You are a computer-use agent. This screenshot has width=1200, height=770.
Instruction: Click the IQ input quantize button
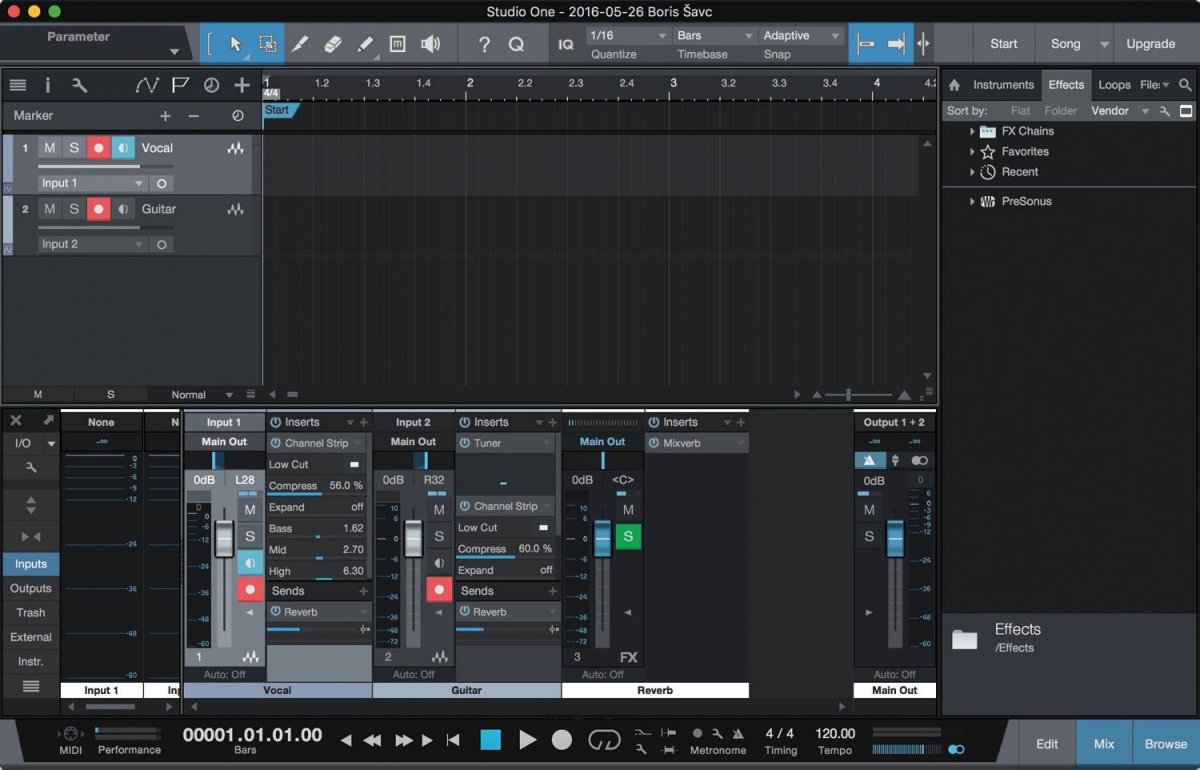[566, 44]
